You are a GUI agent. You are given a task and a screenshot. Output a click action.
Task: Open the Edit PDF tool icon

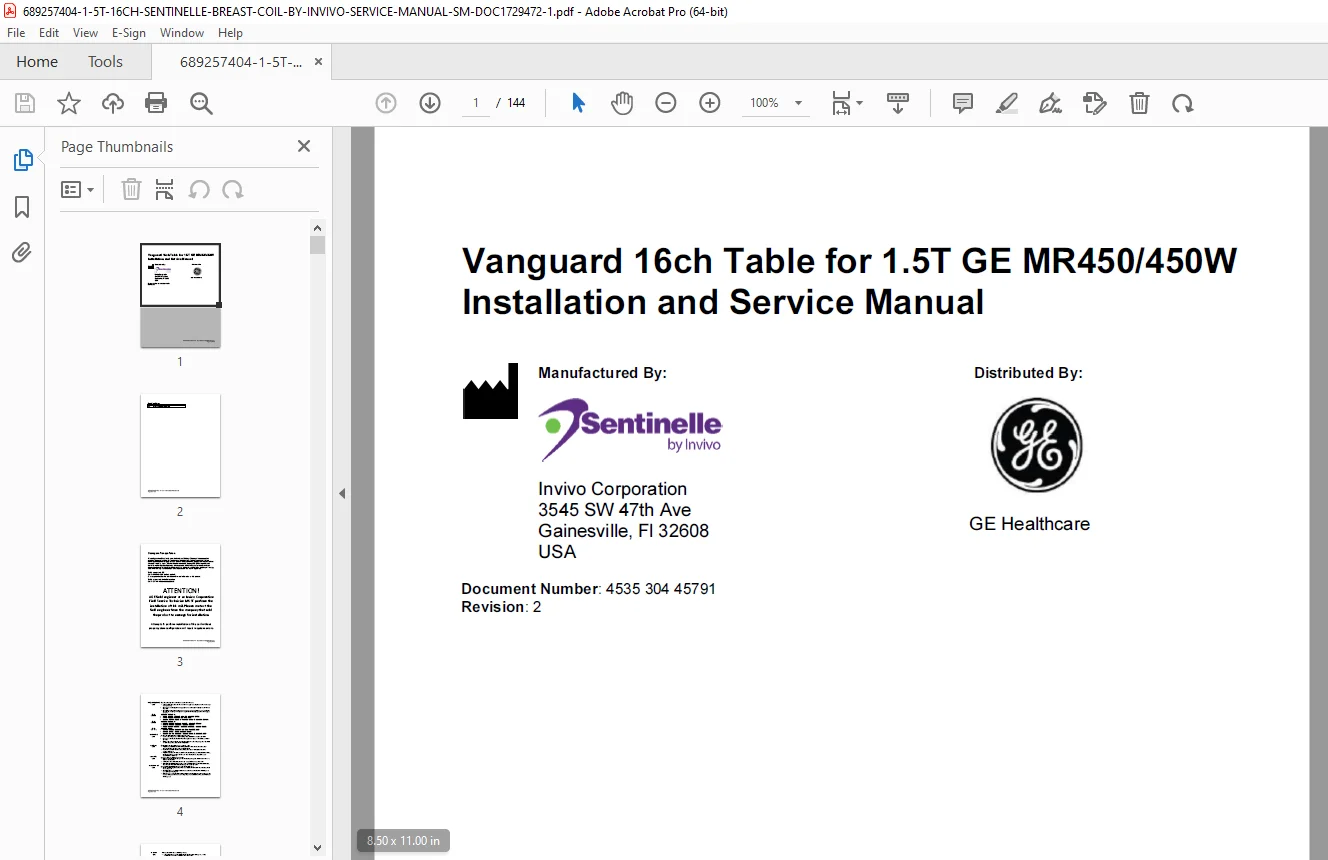[1095, 103]
